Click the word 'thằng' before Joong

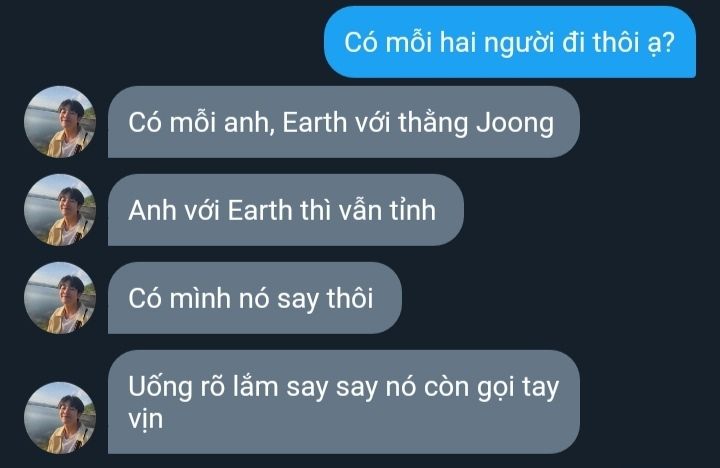click(433, 124)
